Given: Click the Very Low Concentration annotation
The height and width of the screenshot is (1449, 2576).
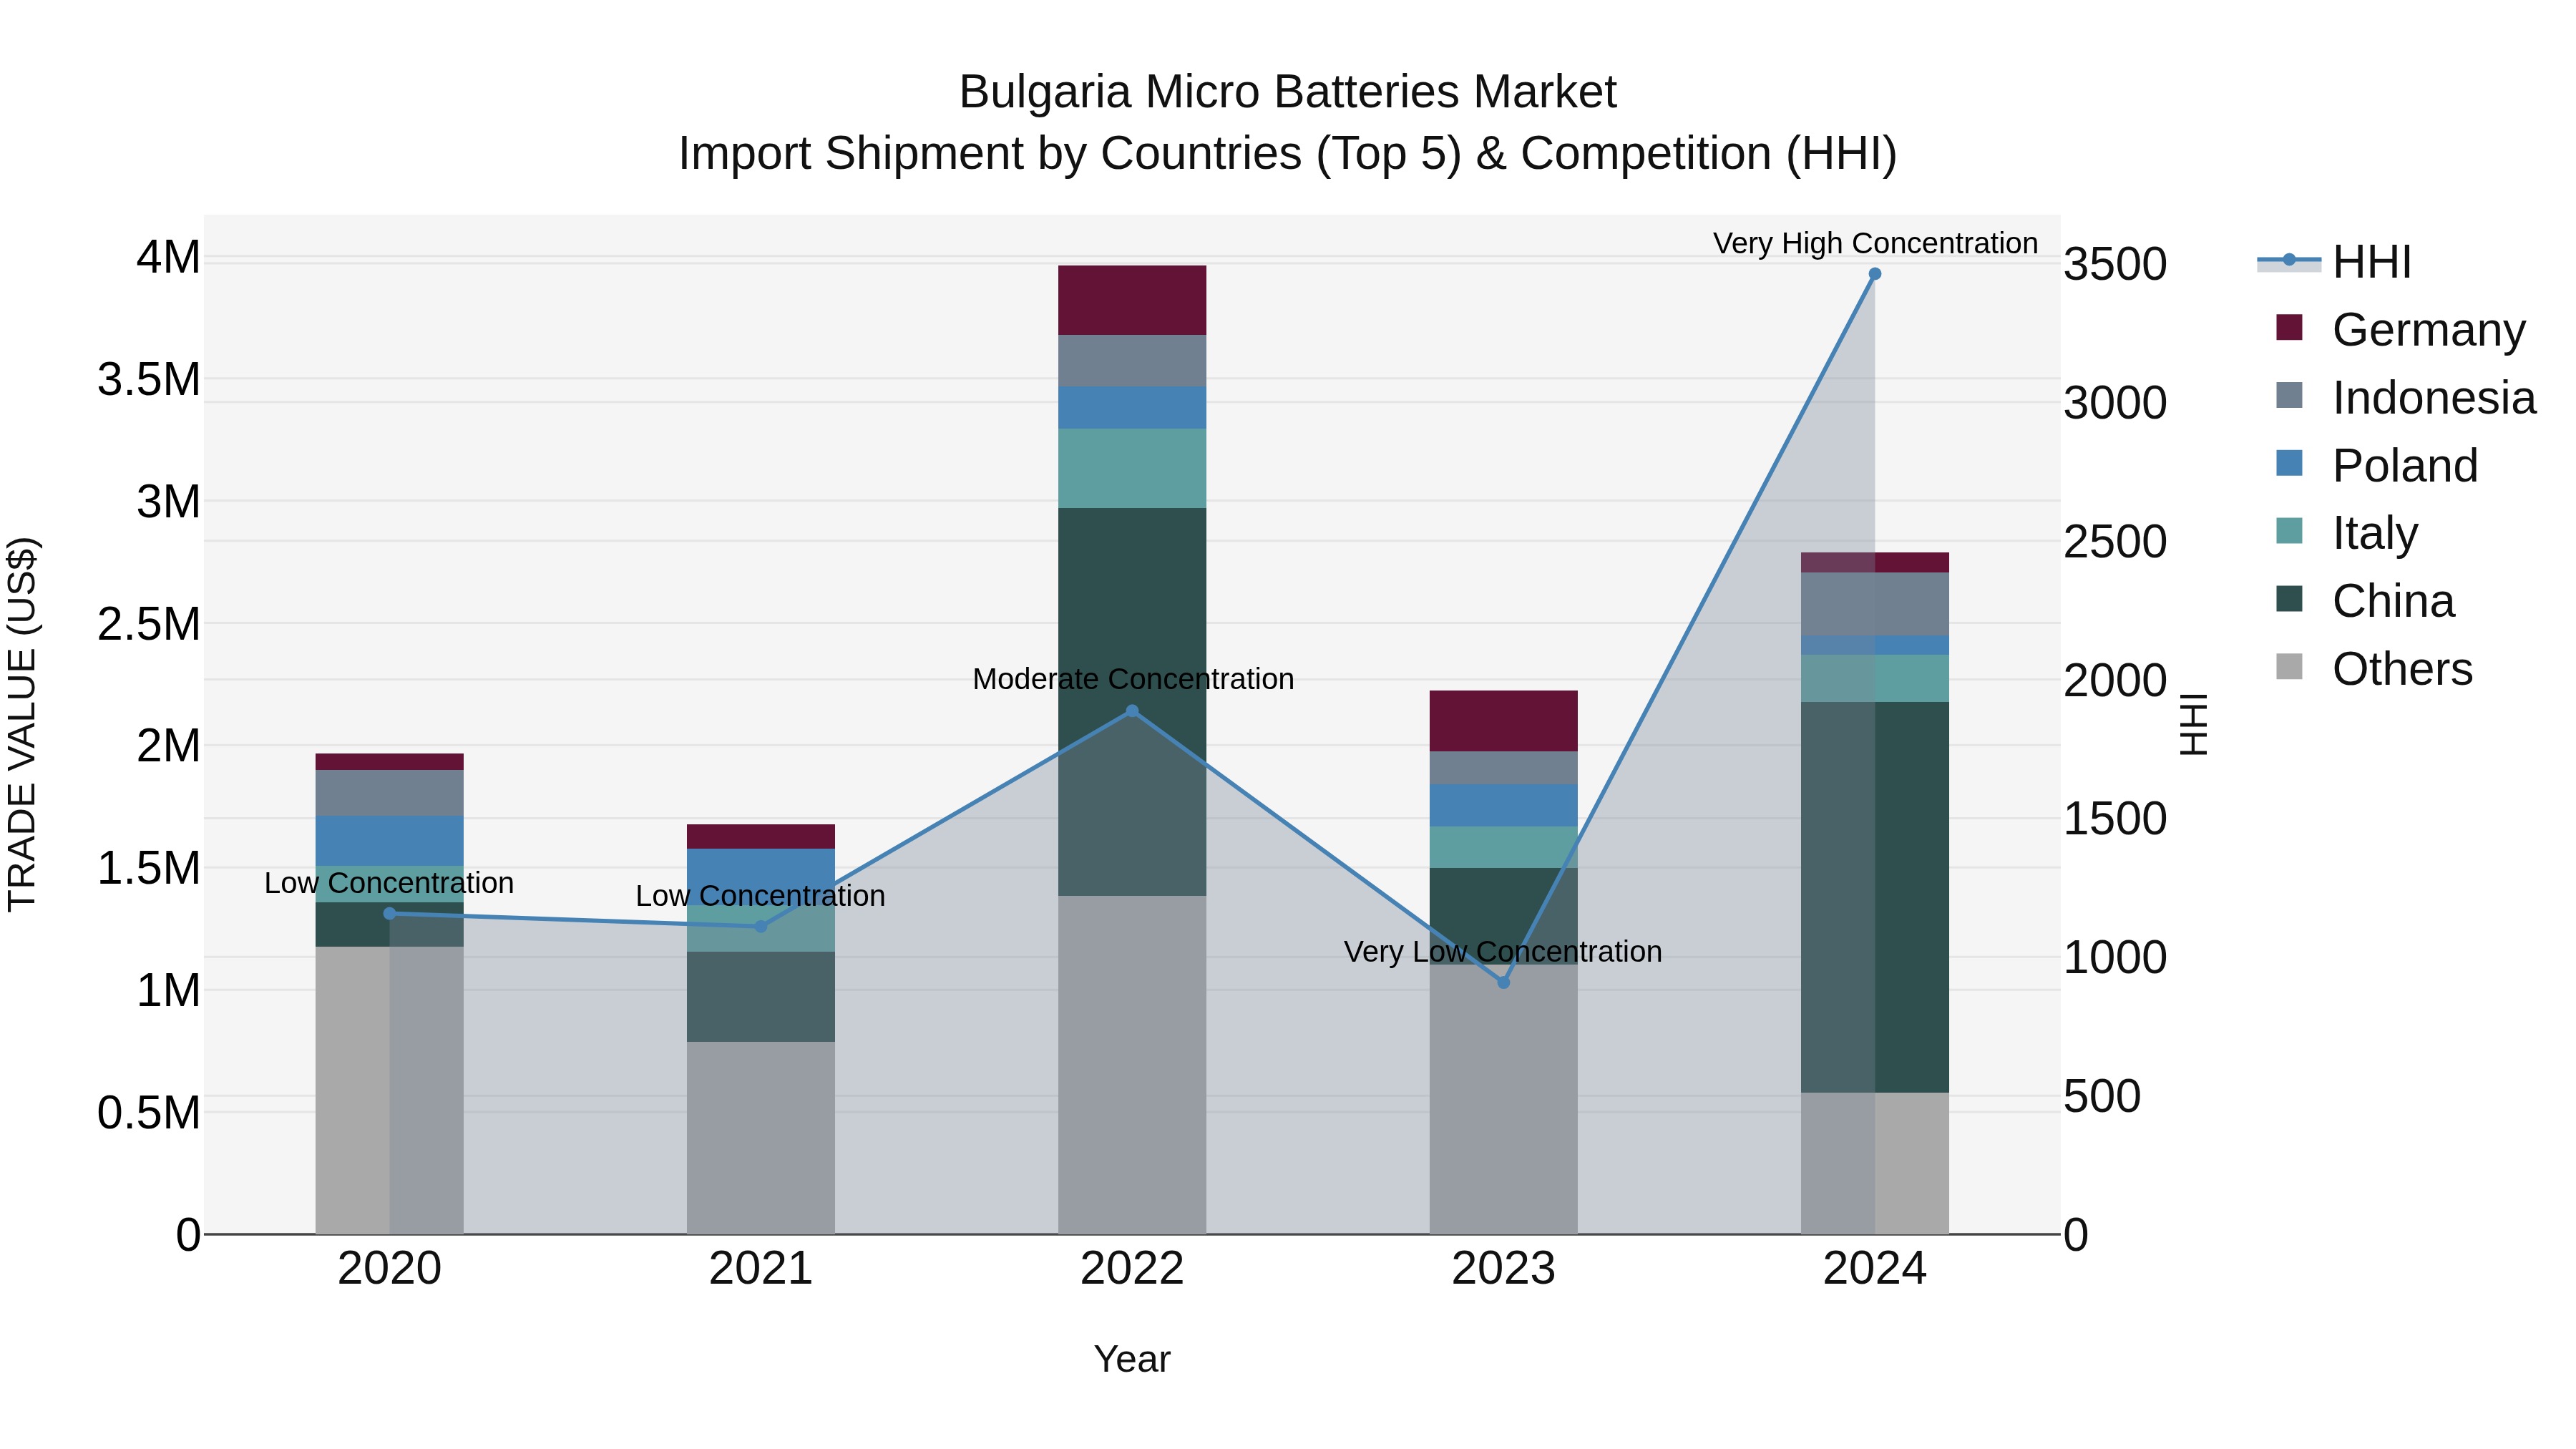Looking at the screenshot, I should pyautogui.click(x=1503, y=951).
